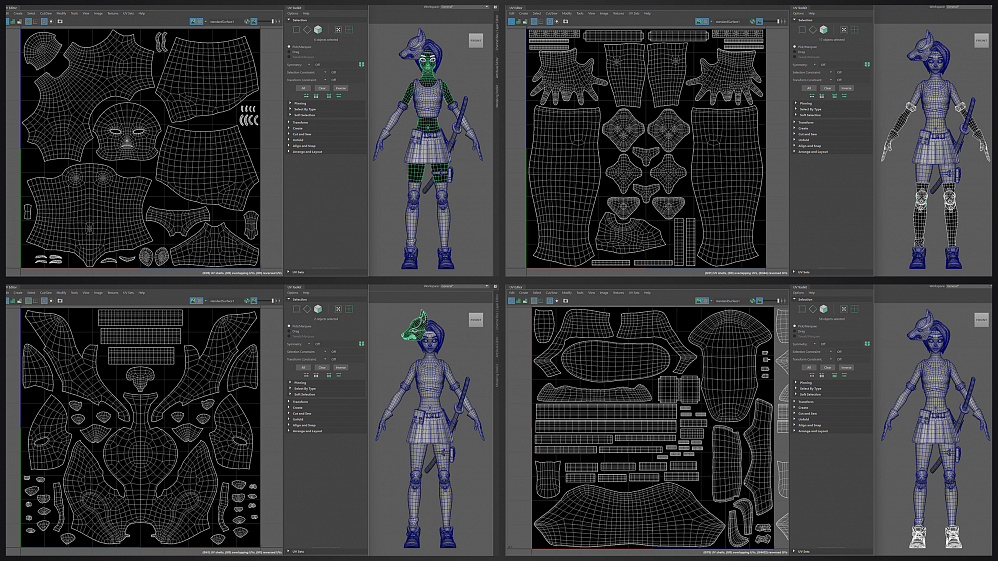
Task: Select Tweak/Marquee radio in top-left UV Toolkit
Action: click(x=289, y=57)
